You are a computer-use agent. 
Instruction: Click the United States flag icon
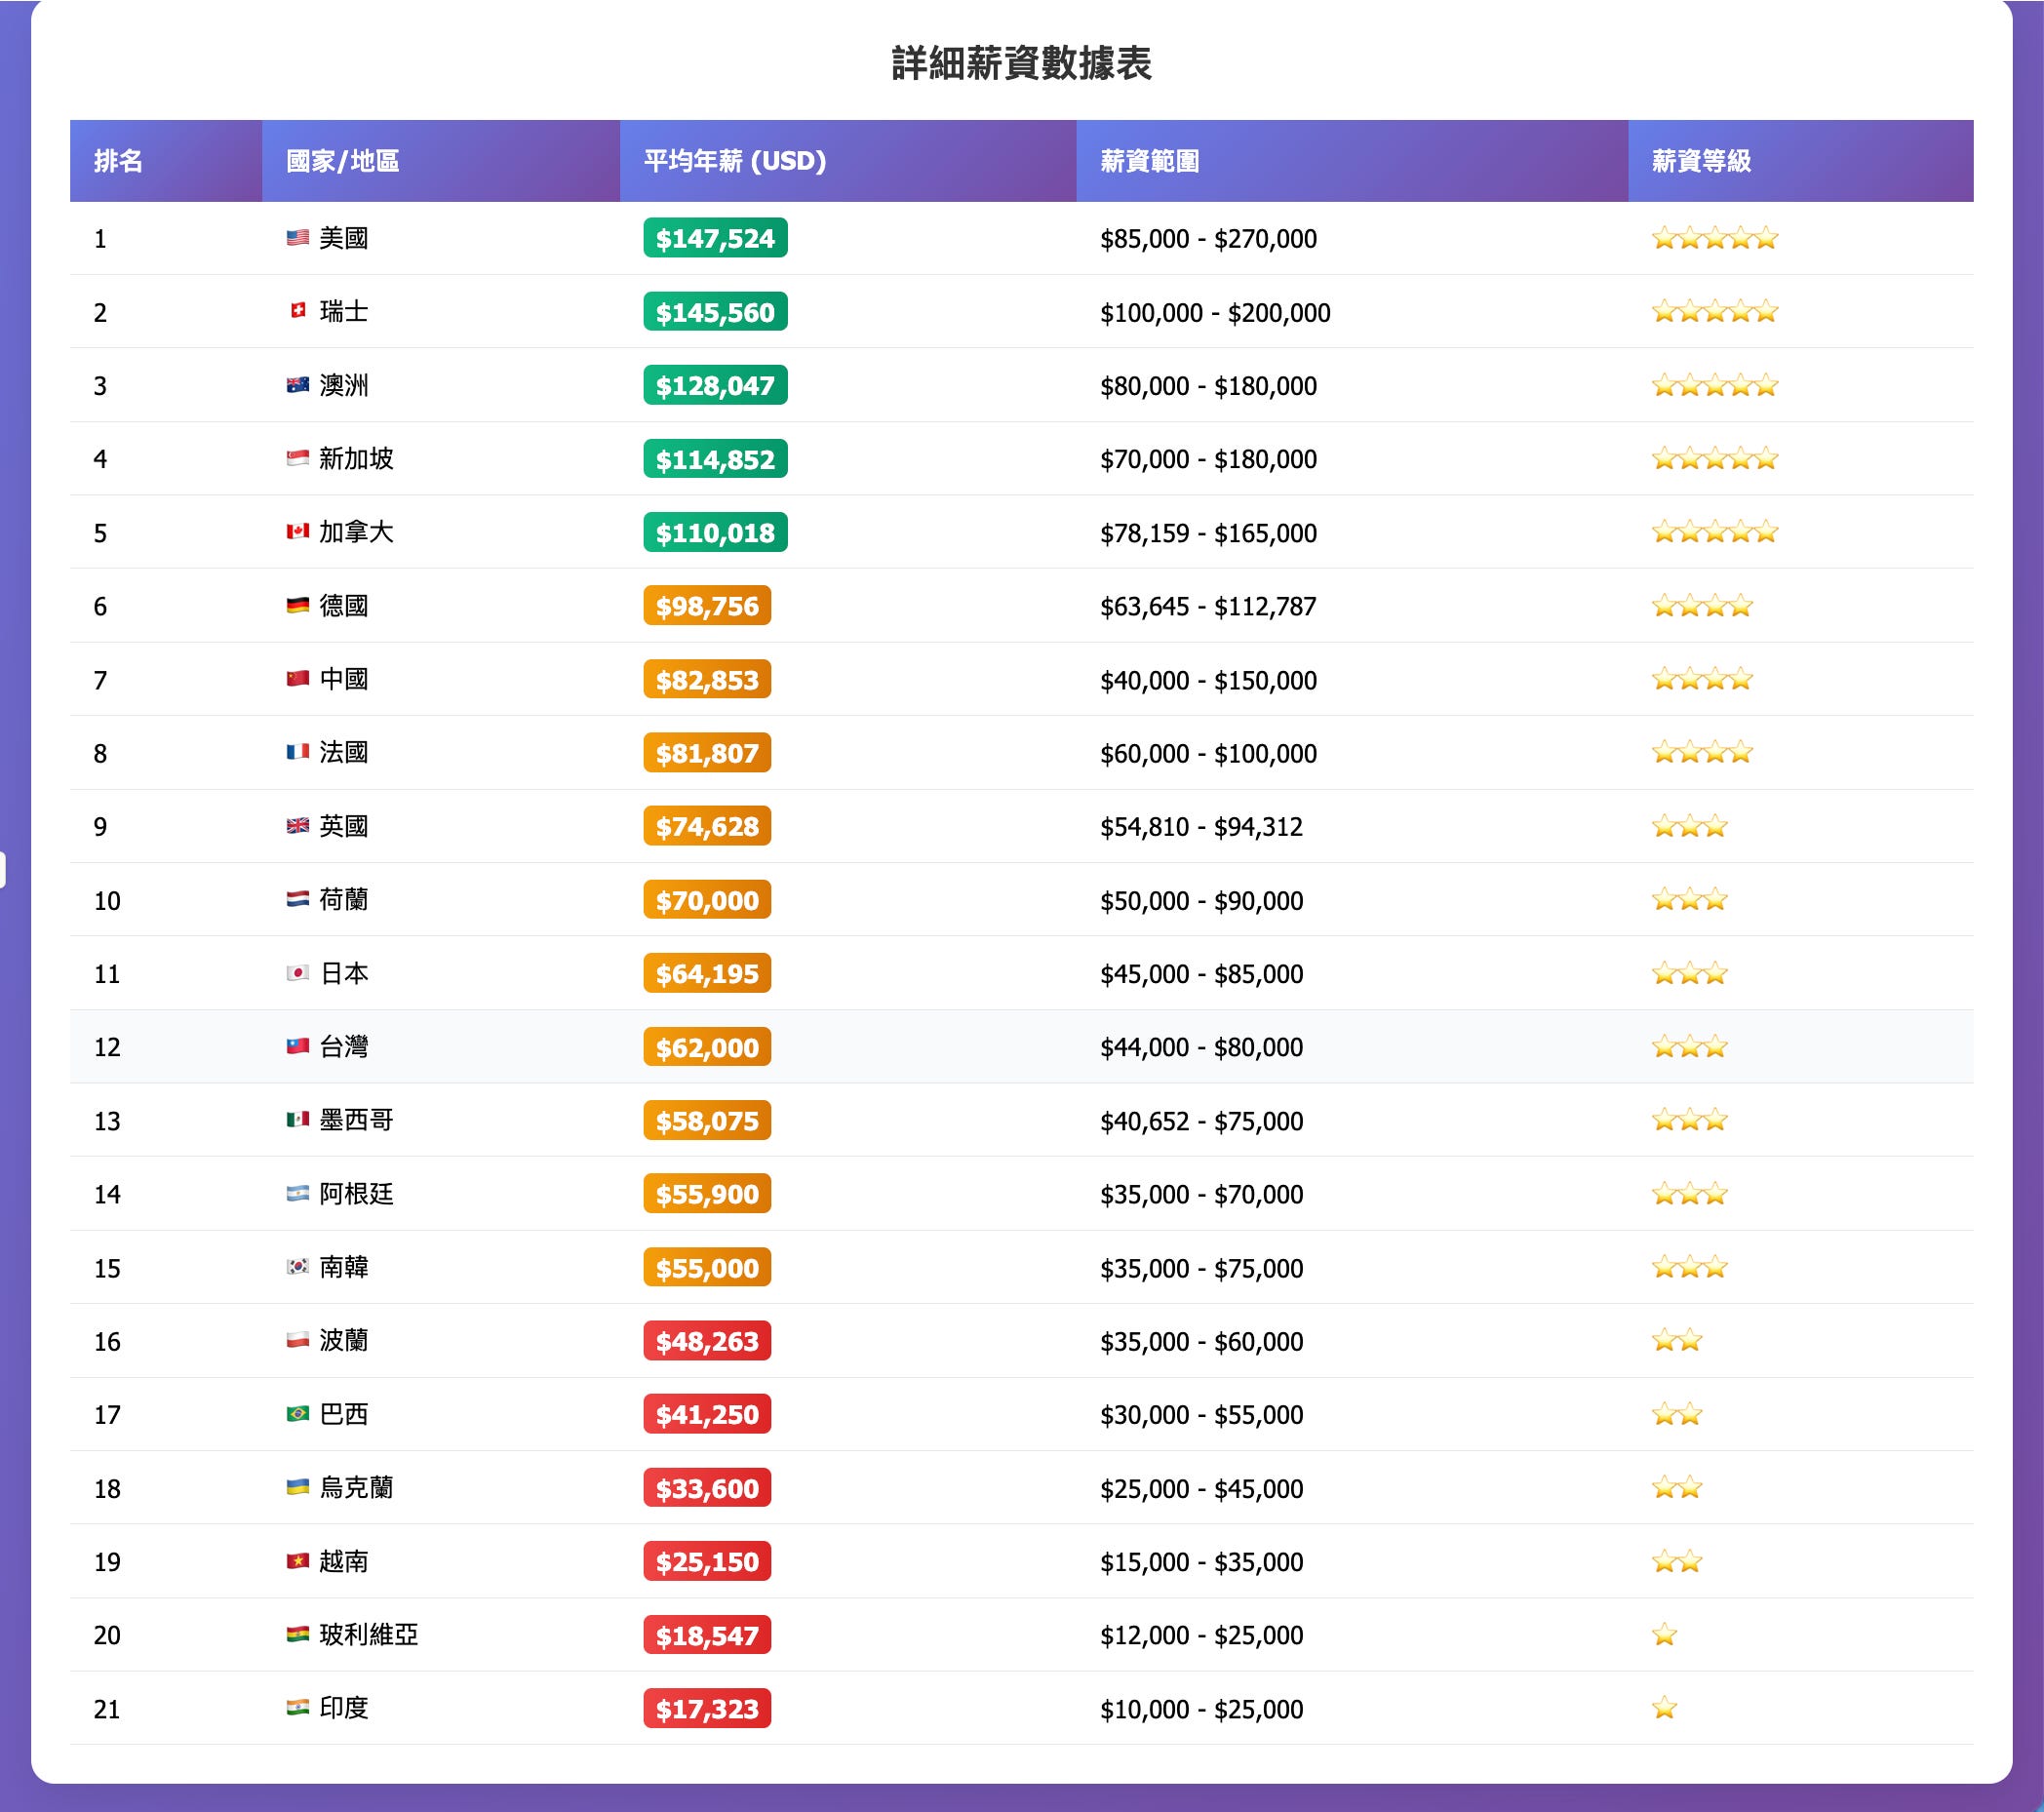tap(297, 238)
